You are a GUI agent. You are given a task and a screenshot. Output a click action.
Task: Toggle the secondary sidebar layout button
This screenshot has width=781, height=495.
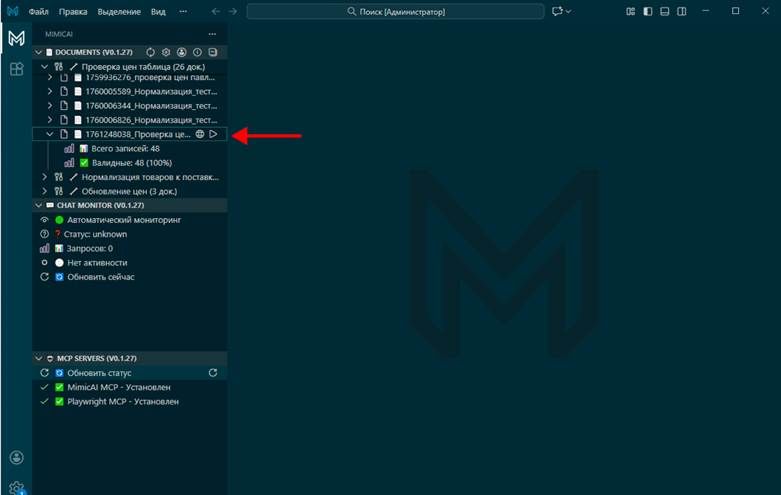point(681,11)
